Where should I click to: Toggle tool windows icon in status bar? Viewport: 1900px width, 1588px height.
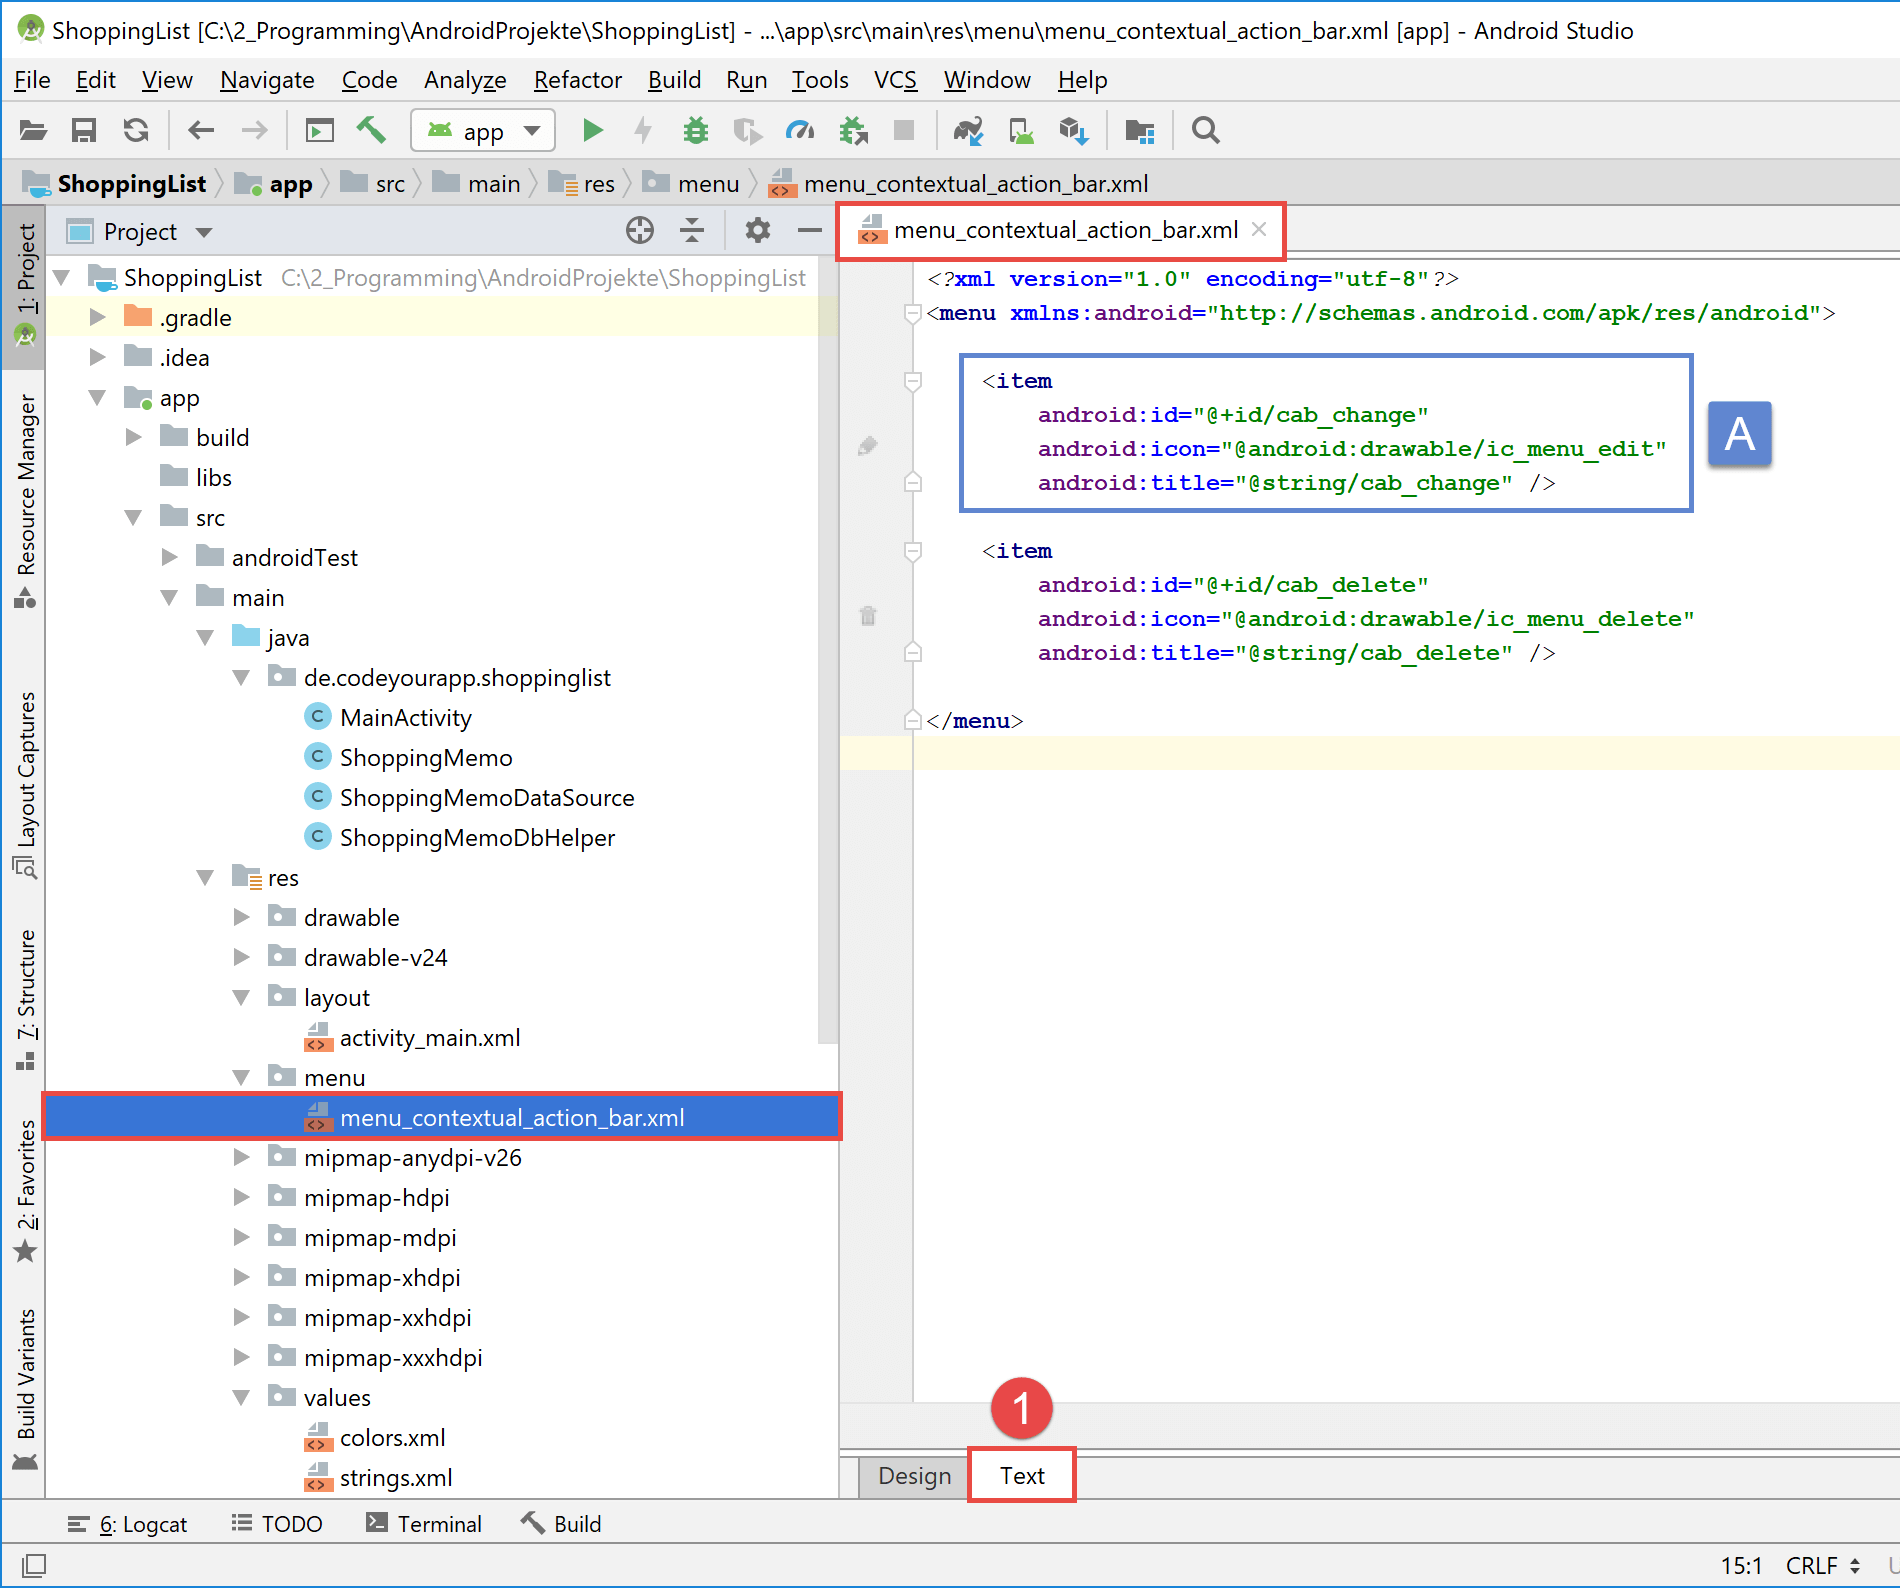click(34, 1565)
